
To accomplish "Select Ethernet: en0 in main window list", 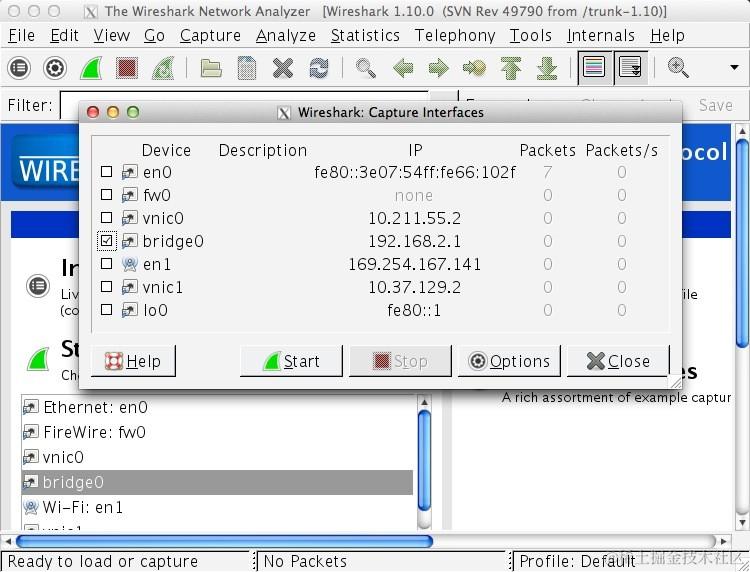I will click(x=218, y=407).
